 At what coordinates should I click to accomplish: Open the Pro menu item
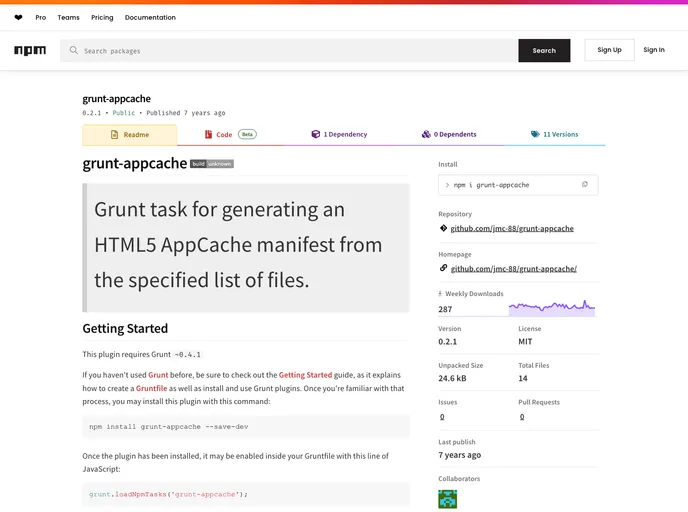[x=41, y=18]
